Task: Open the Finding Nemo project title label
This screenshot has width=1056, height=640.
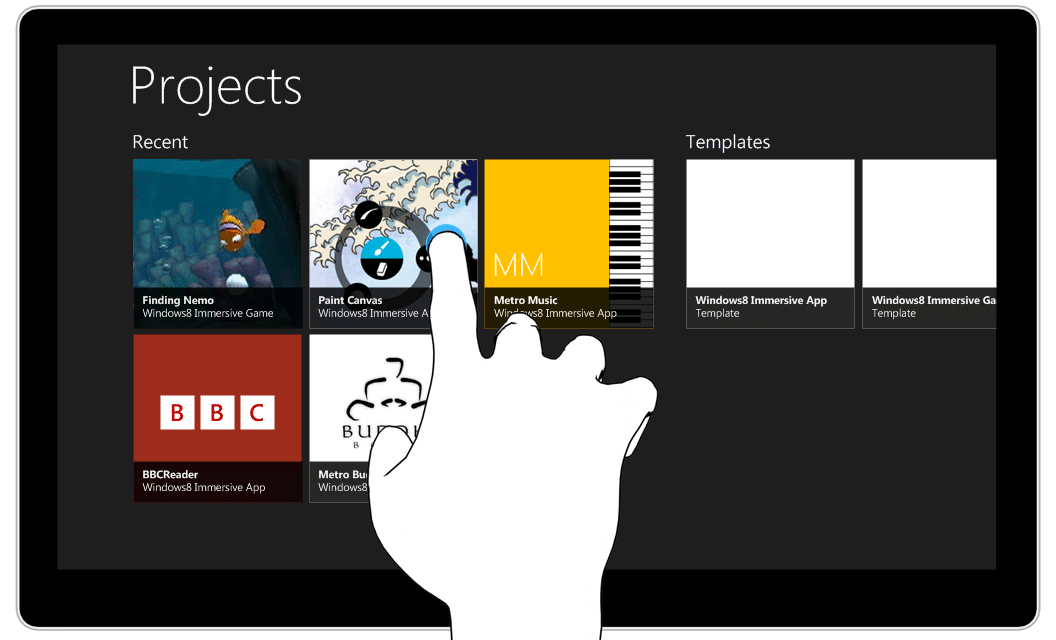Action: click(178, 300)
